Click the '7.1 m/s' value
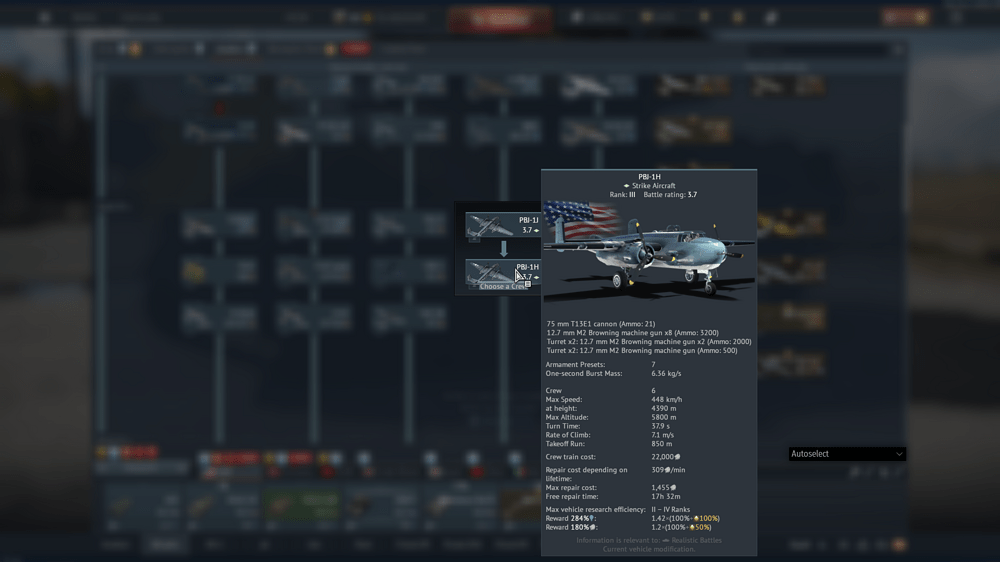The width and height of the screenshot is (1000, 562). click(x=663, y=435)
